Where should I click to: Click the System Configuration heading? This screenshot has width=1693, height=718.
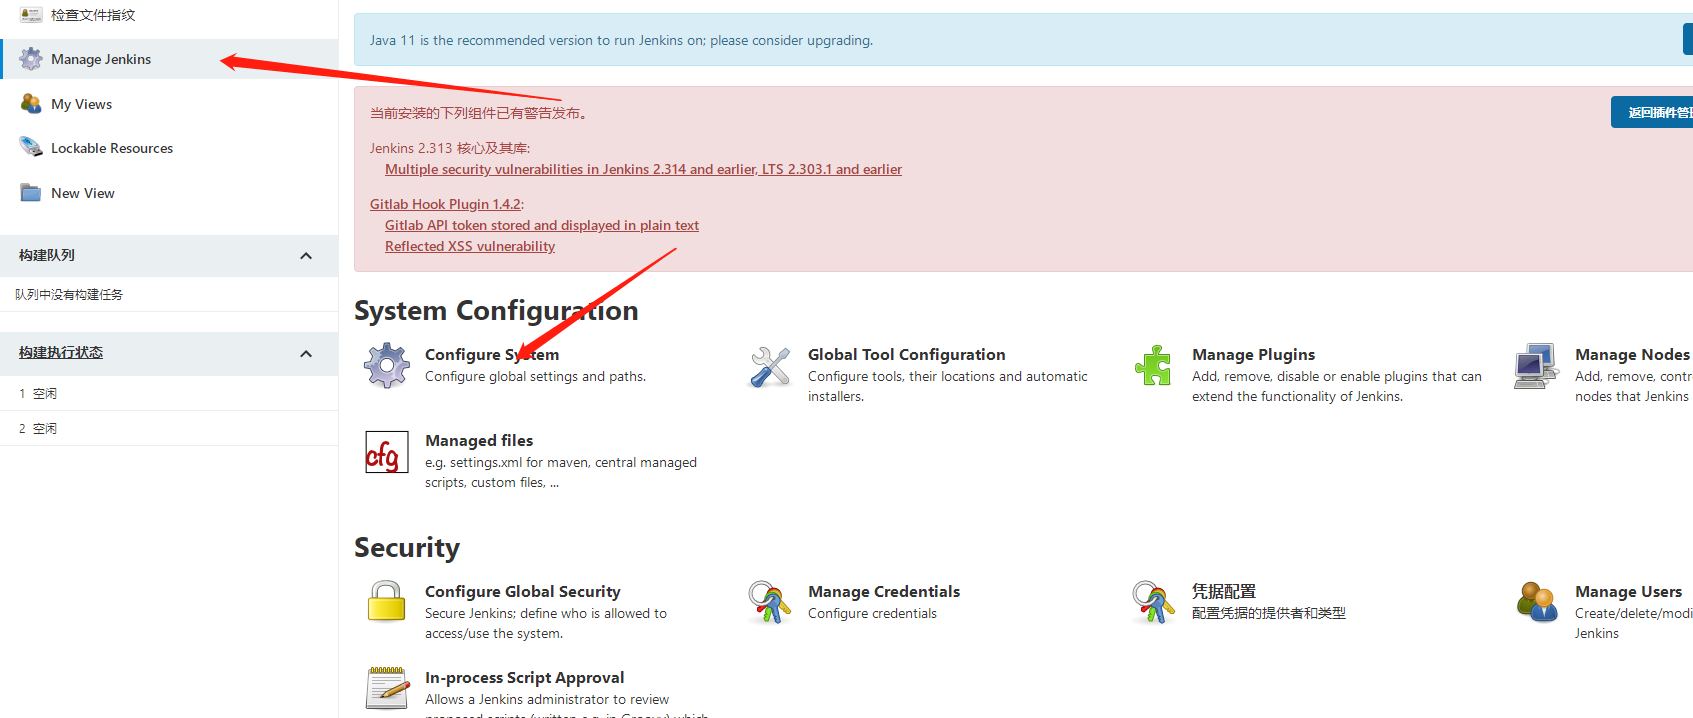point(496,310)
